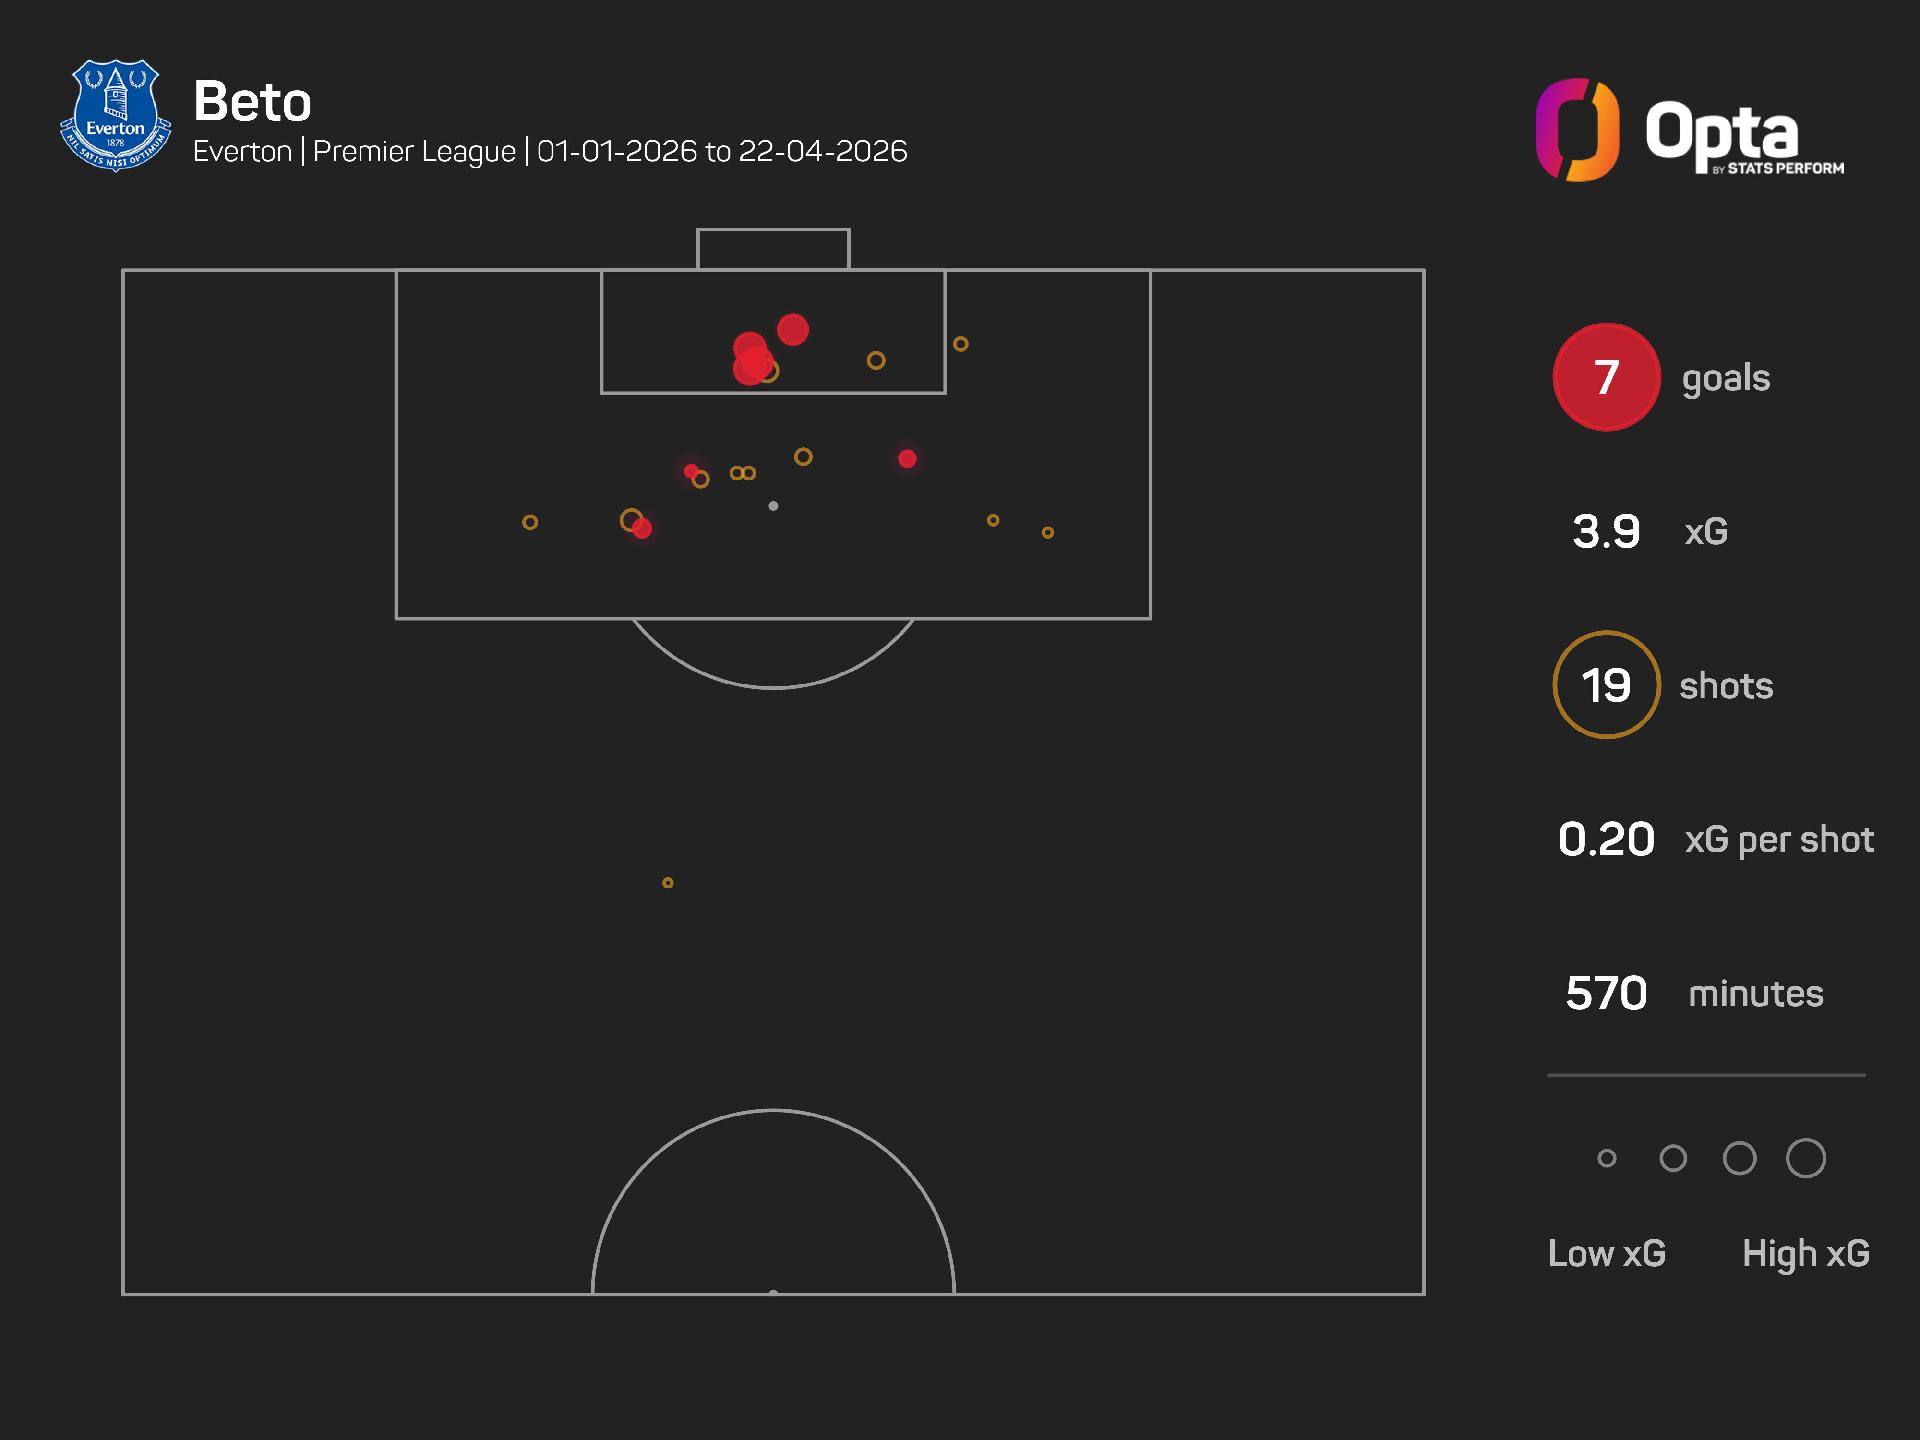
Task: Click the largest High xG legend circle
Action: (1805, 1158)
